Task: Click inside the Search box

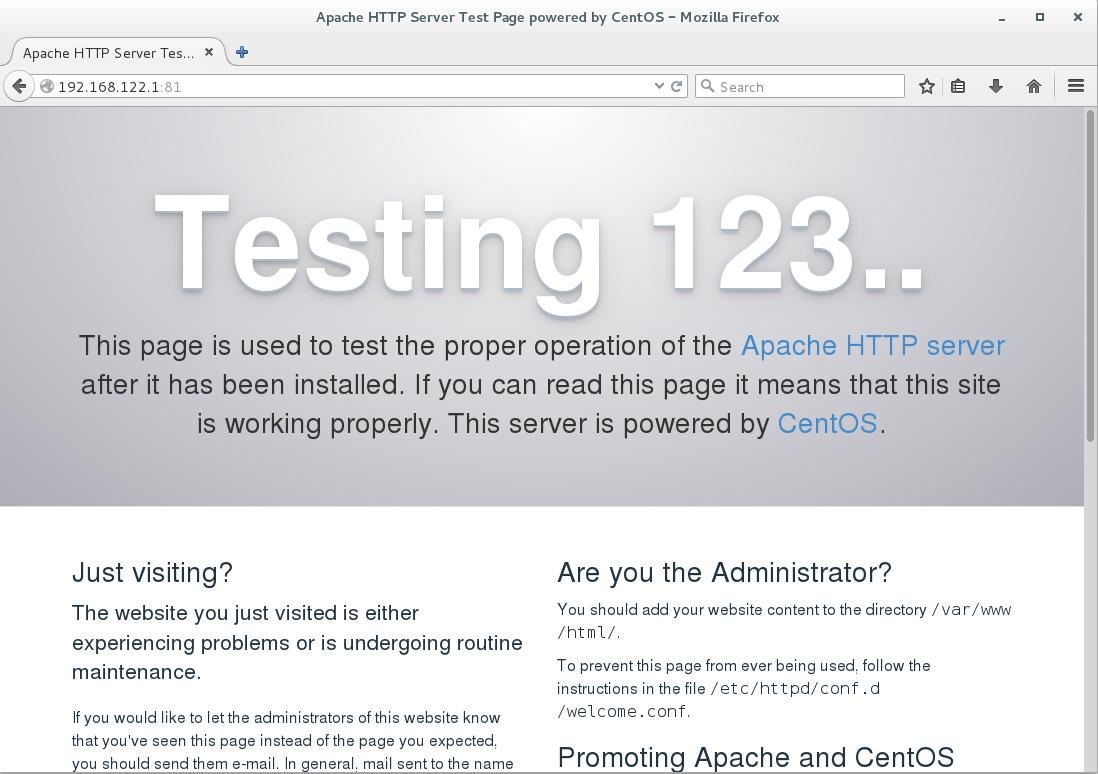Action: coord(810,86)
